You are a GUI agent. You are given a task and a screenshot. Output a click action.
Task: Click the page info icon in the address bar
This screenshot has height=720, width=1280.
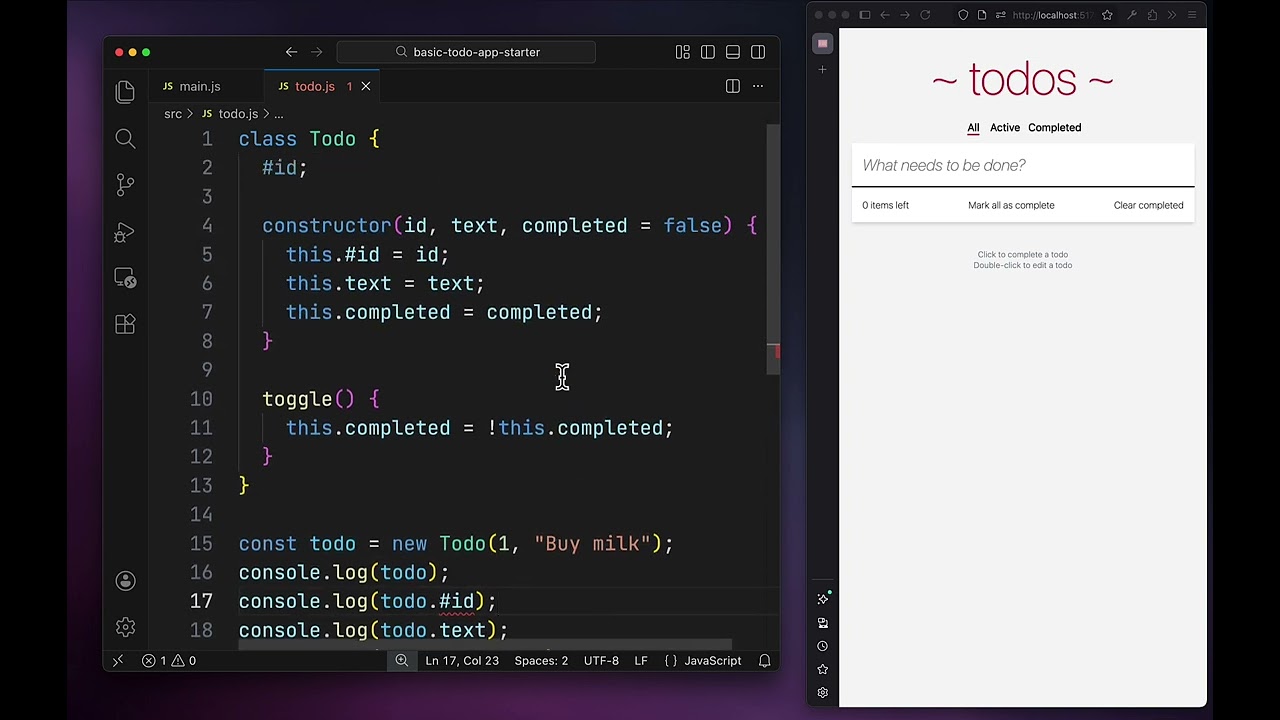[x=982, y=15]
